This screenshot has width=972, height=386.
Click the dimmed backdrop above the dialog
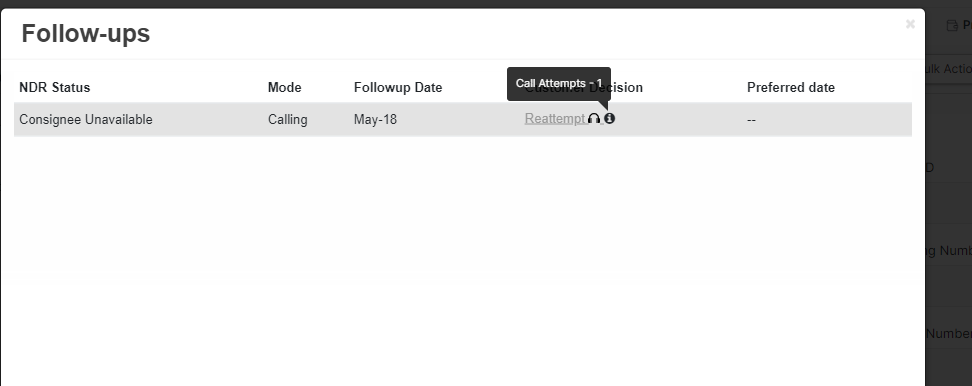click(462, 4)
